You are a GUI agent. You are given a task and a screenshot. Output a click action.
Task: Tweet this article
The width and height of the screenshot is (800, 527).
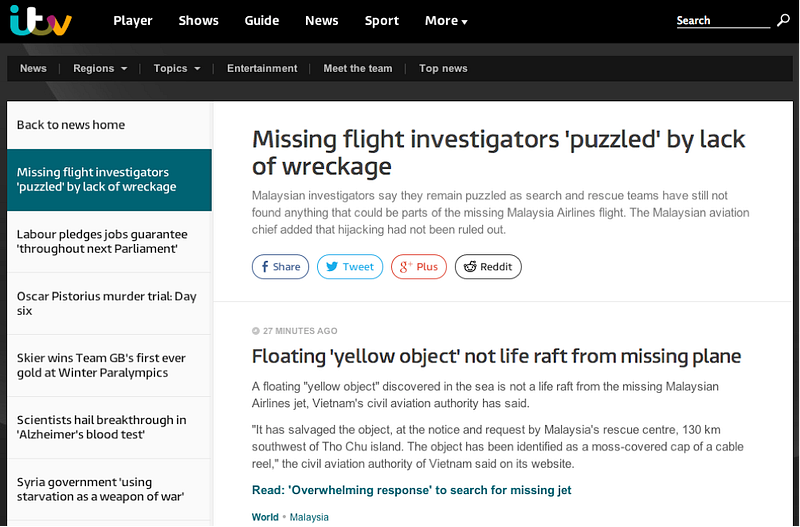[349, 267]
